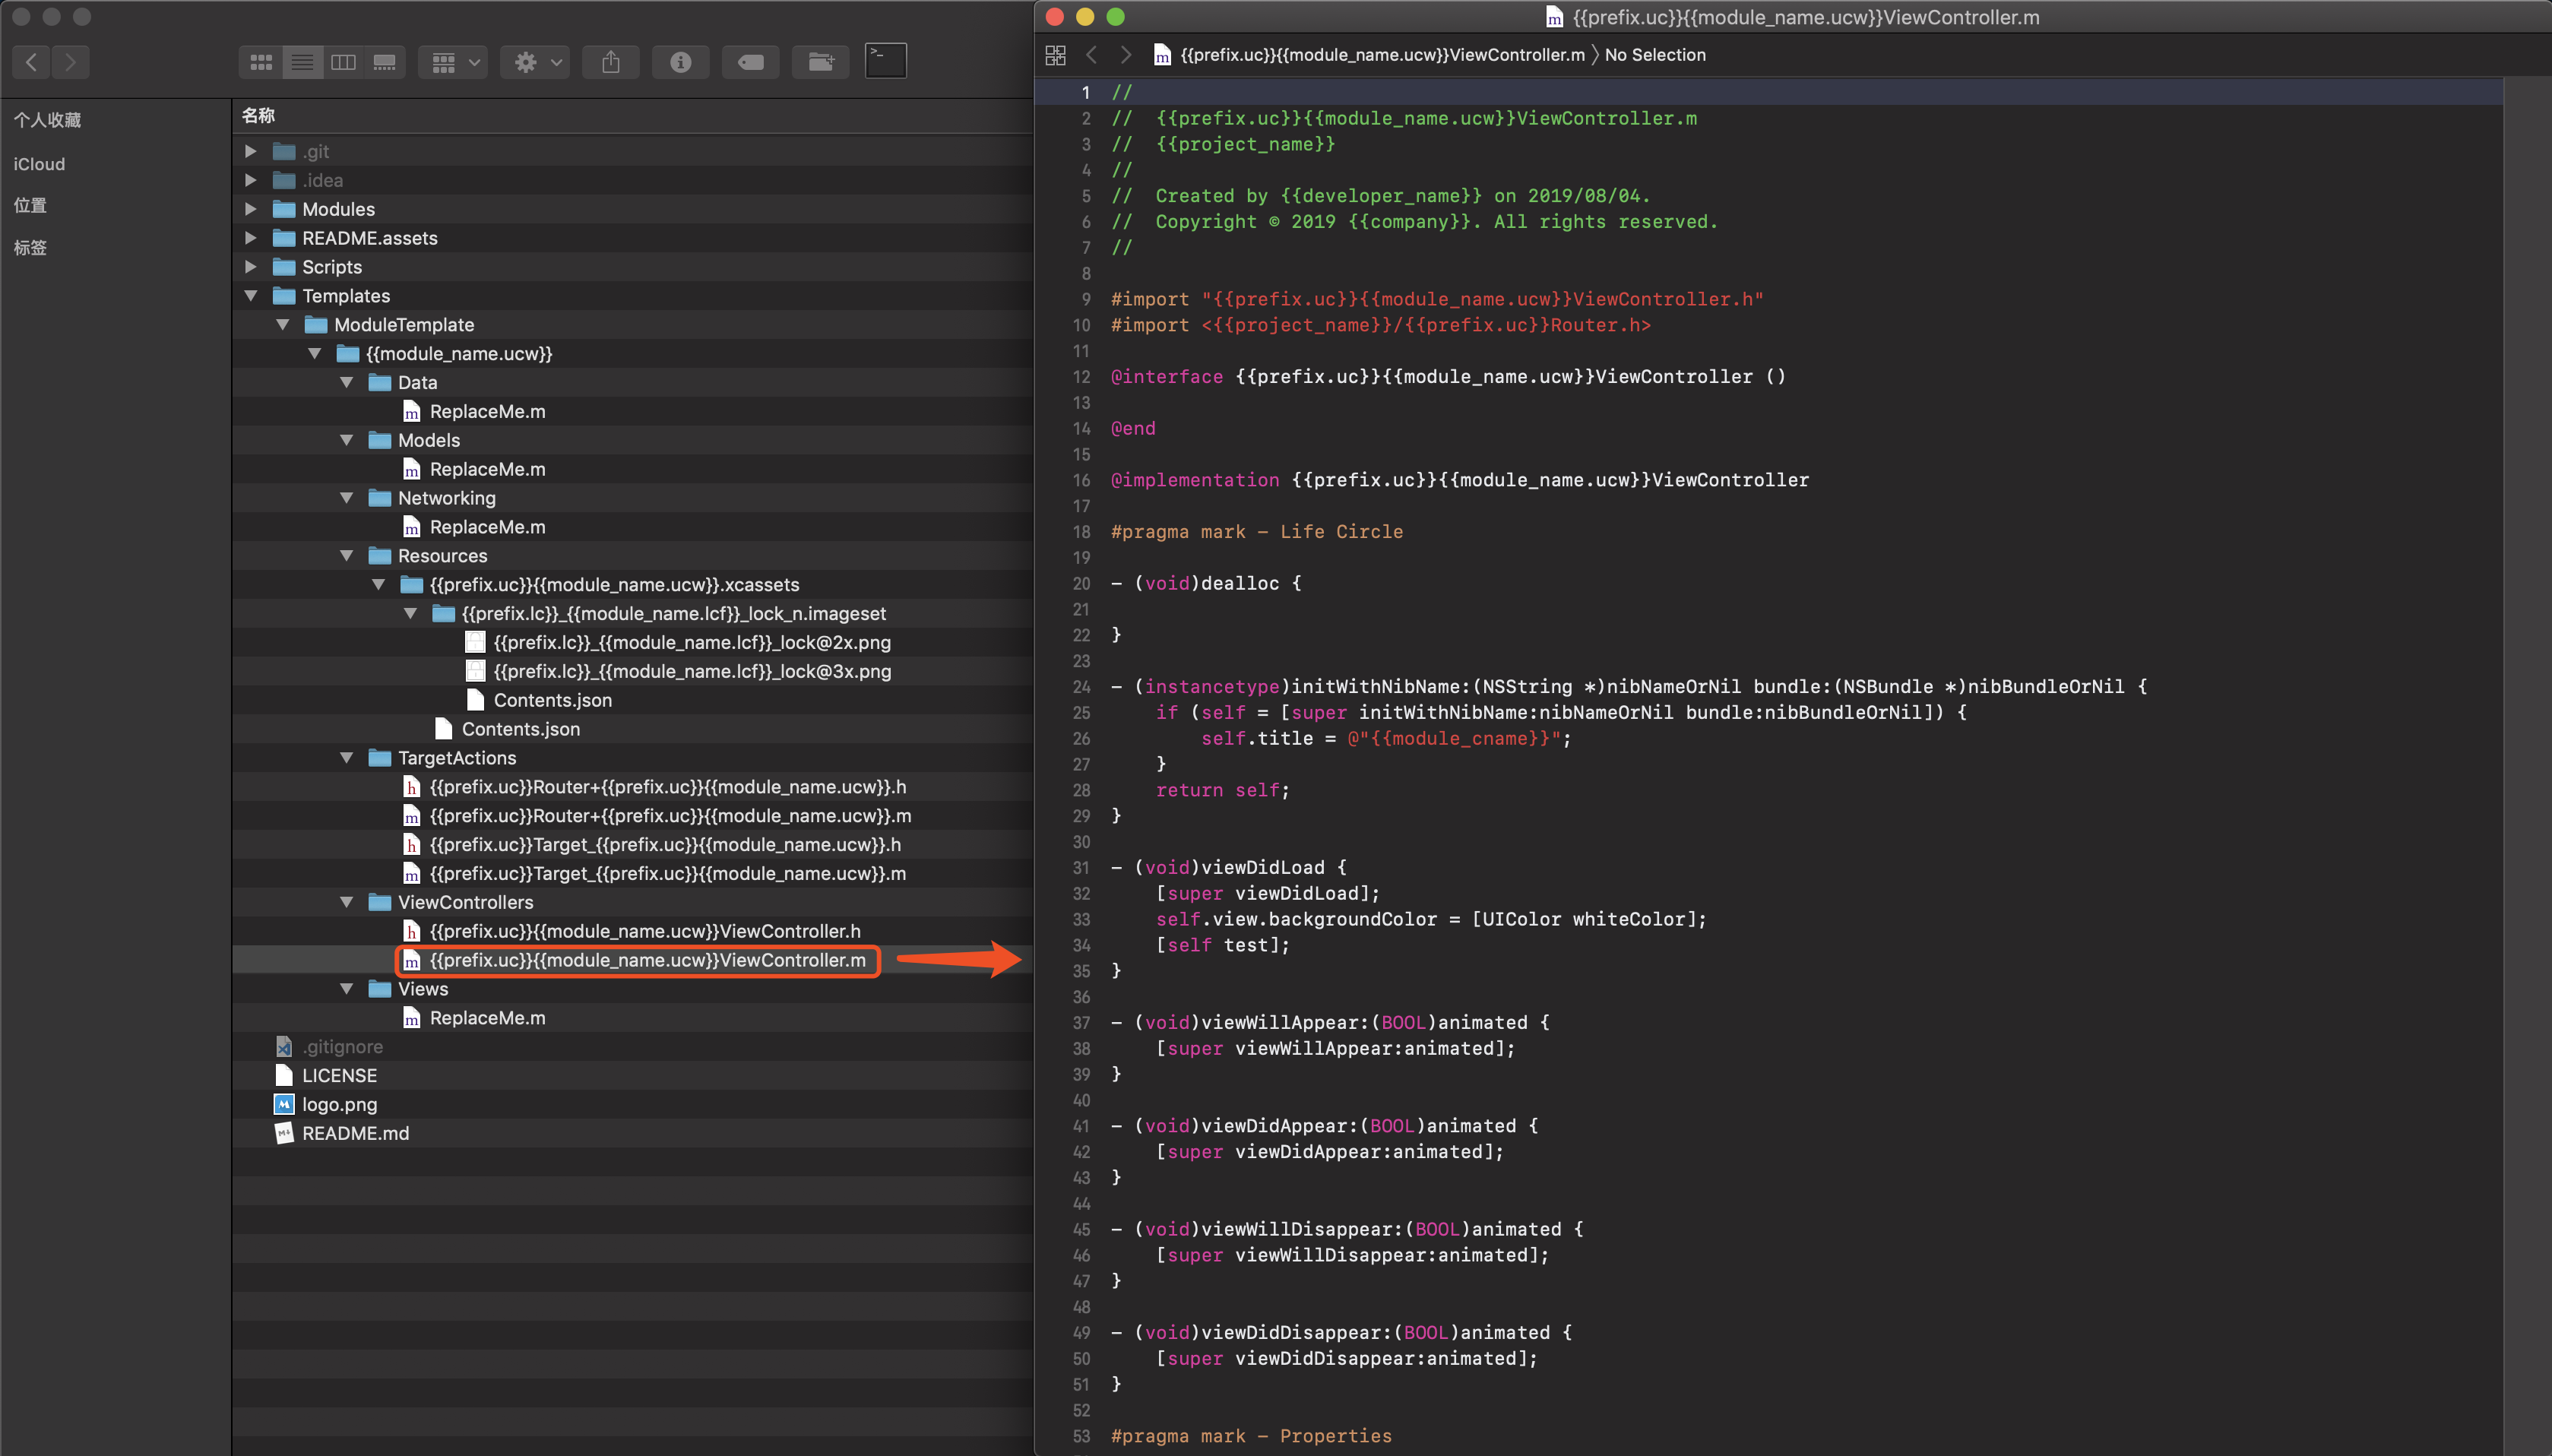Click the Share toolbar icon
The height and width of the screenshot is (1456, 2552).
(611, 62)
